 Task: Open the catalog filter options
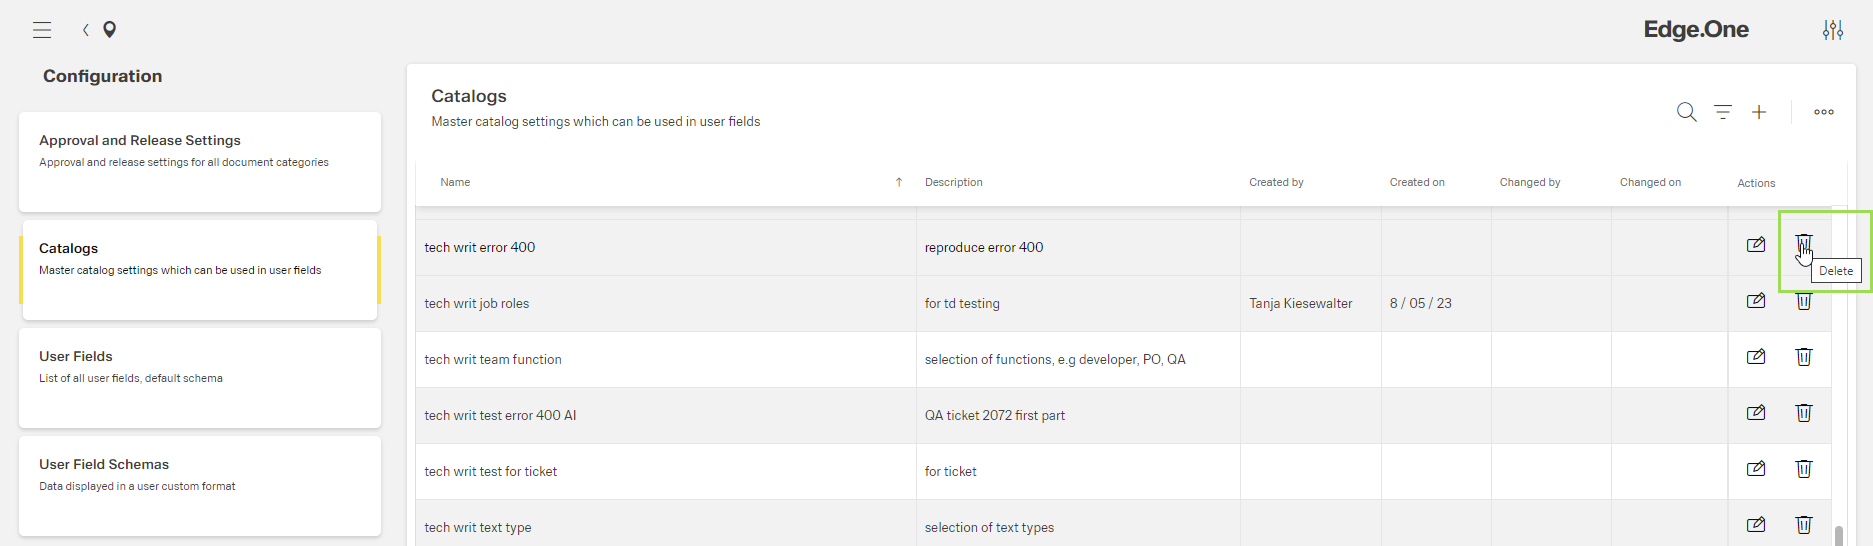(x=1722, y=112)
